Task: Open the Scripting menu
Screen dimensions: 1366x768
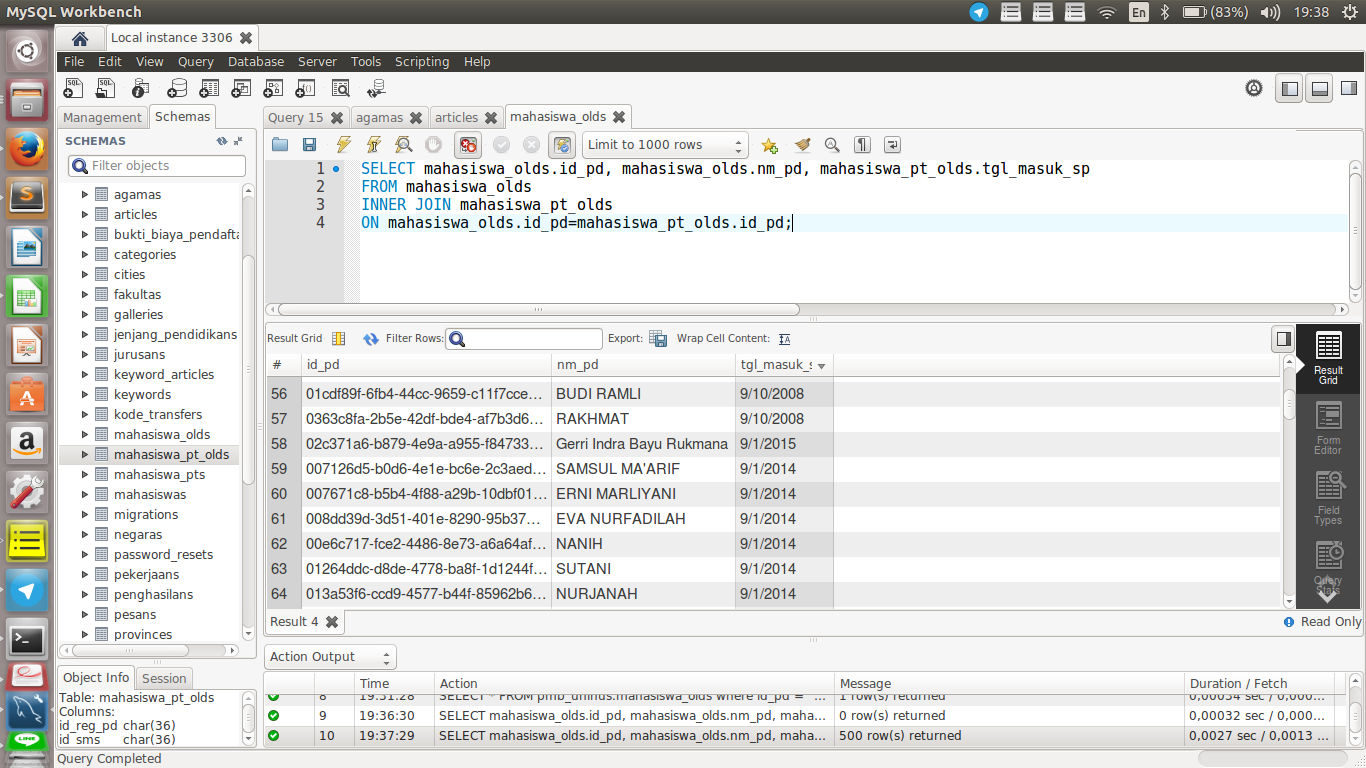Action: pos(422,61)
